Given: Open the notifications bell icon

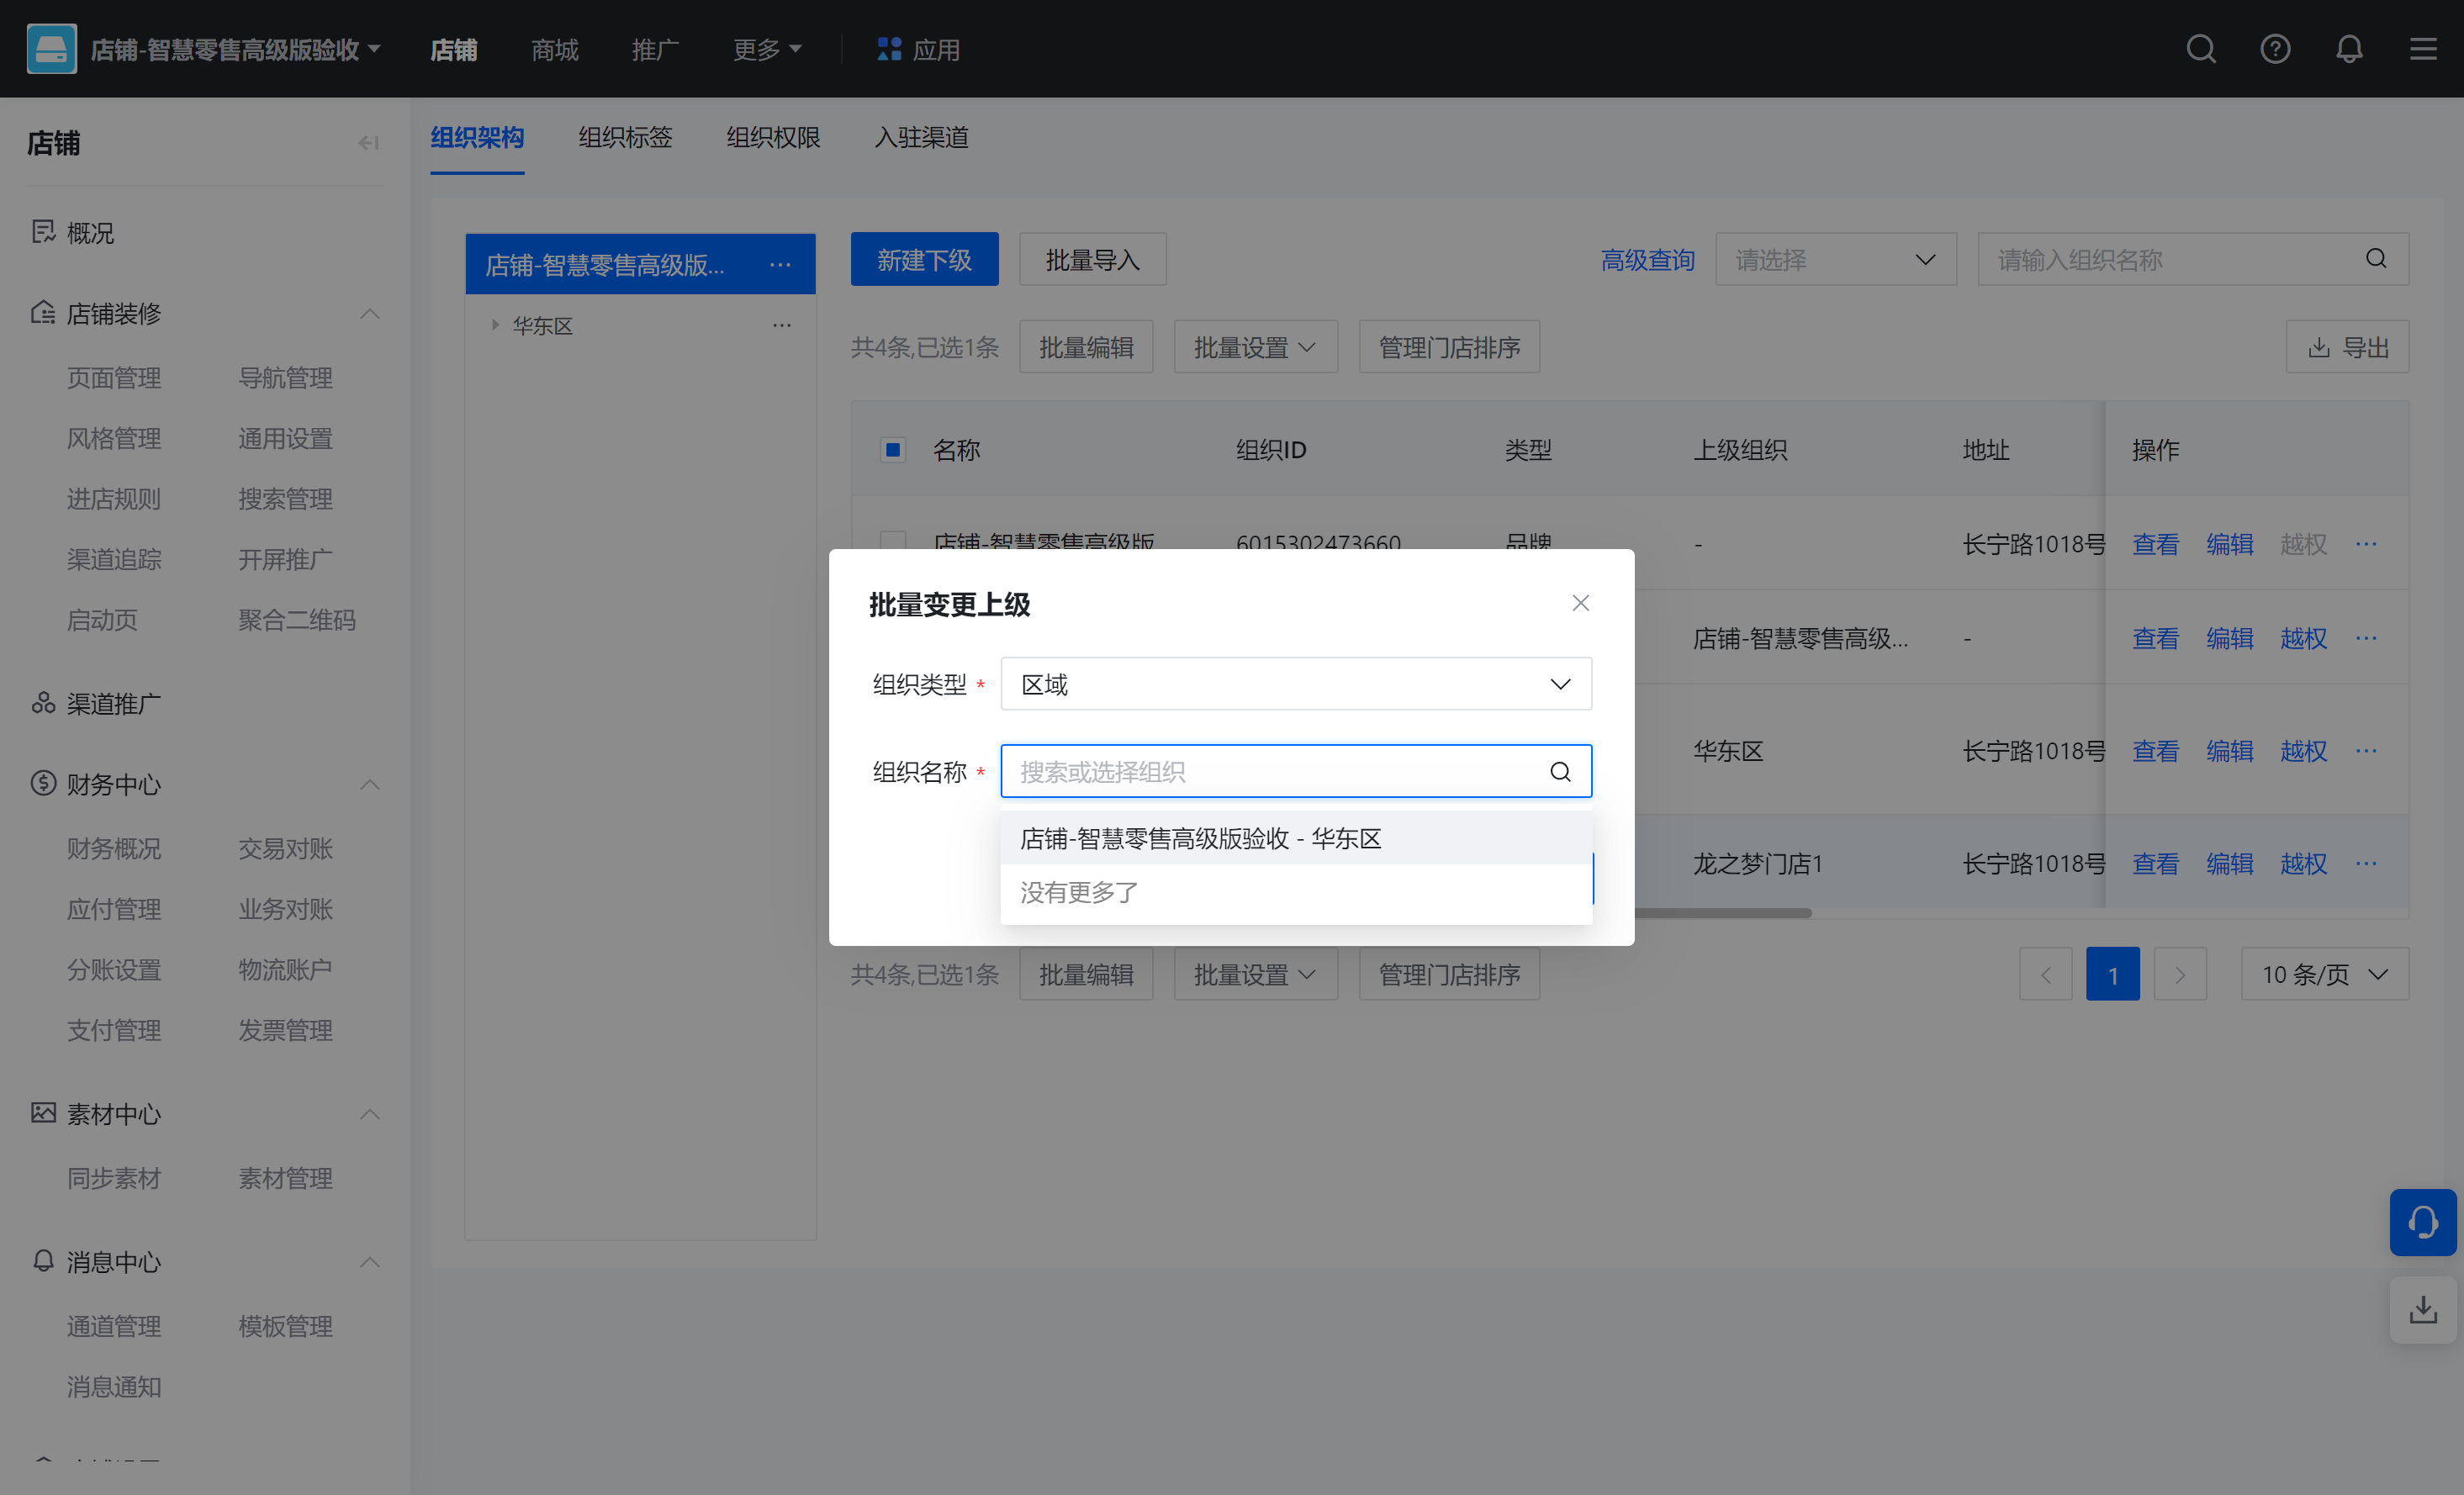Looking at the screenshot, I should [x=2349, y=49].
